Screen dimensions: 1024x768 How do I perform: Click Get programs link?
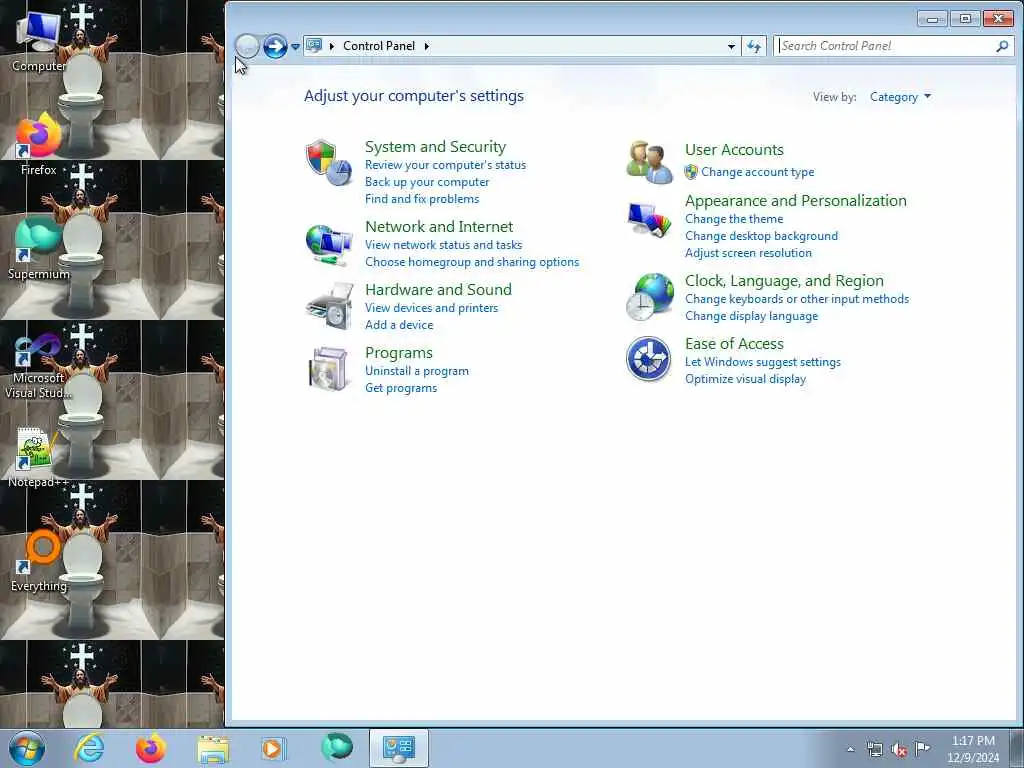point(401,388)
